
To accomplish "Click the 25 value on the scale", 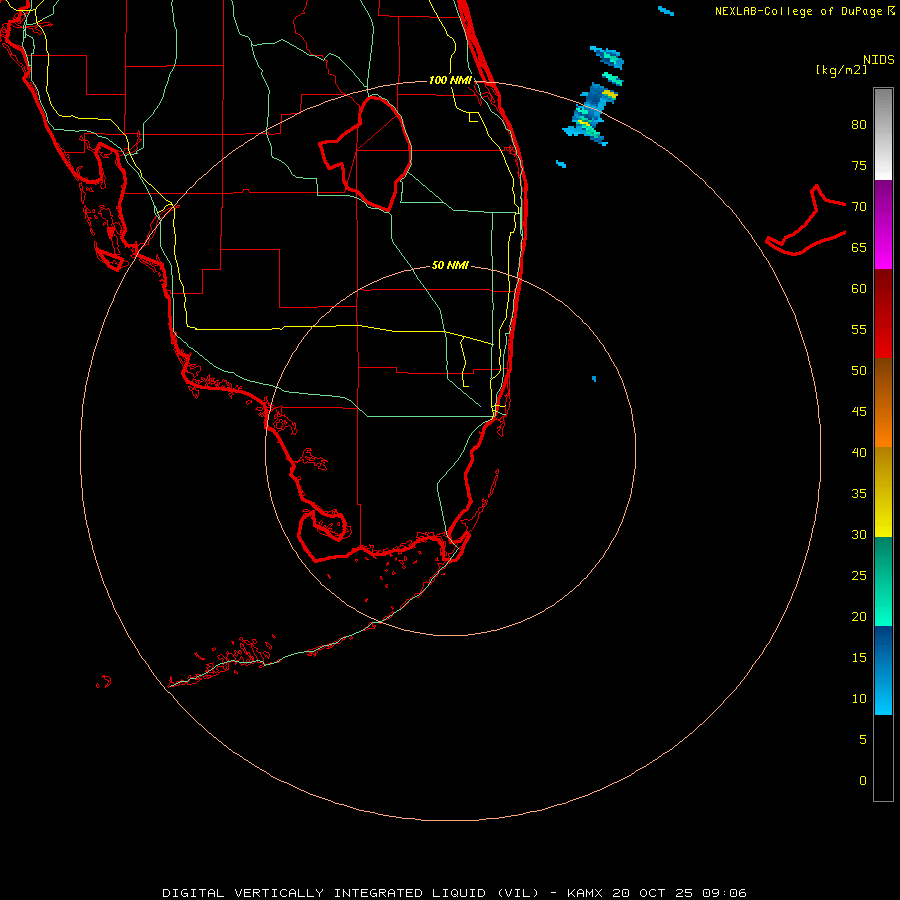I will coord(859,576).
